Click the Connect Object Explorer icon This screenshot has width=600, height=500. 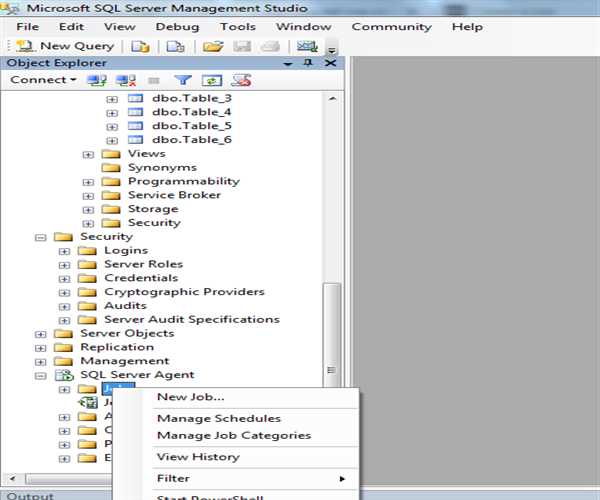(97, 80)
